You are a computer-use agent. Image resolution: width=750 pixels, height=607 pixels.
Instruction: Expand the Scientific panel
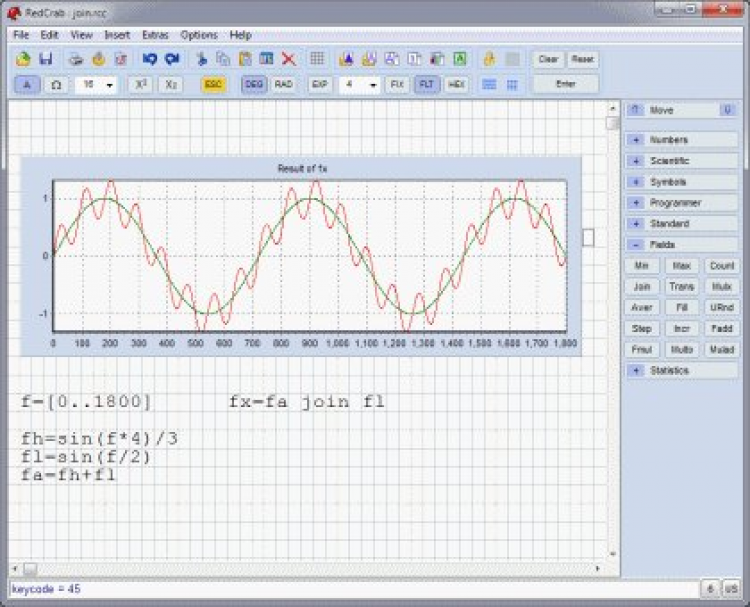(x=681, y=161)
